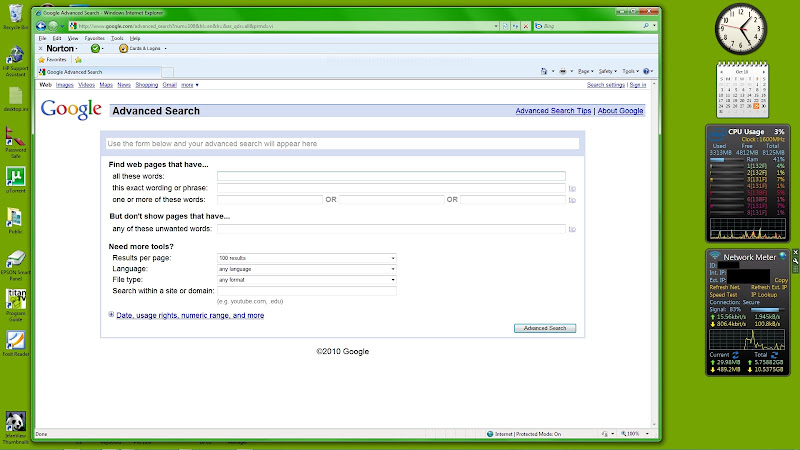Select the desktop.ini file icon
Image resolution: width=800 pixels, height=450 pixels.
[15, 99]
